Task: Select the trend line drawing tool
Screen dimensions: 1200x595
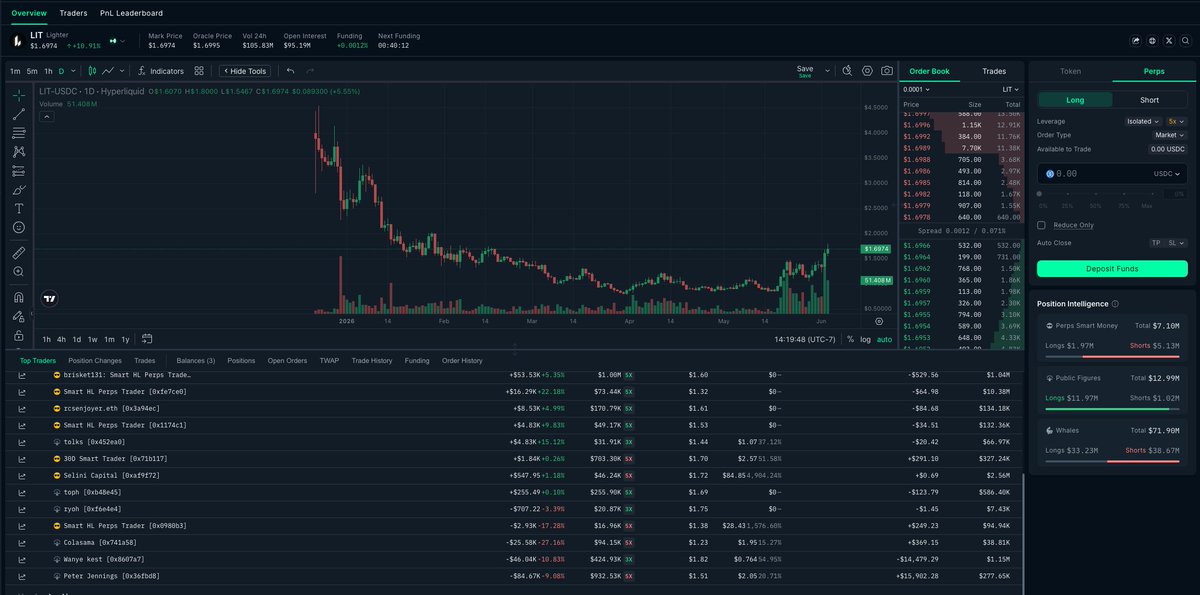Action: click(19, 114)
